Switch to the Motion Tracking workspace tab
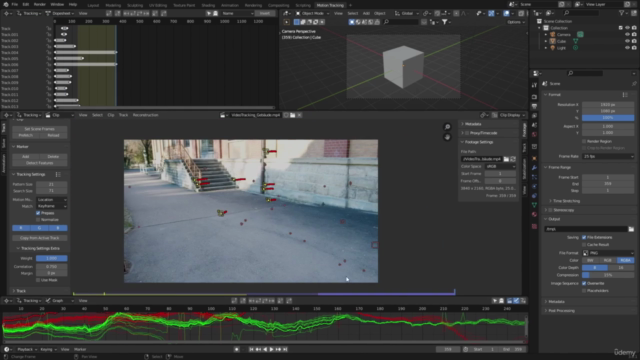This screenshot has width=640, height=360. [330, 5]
